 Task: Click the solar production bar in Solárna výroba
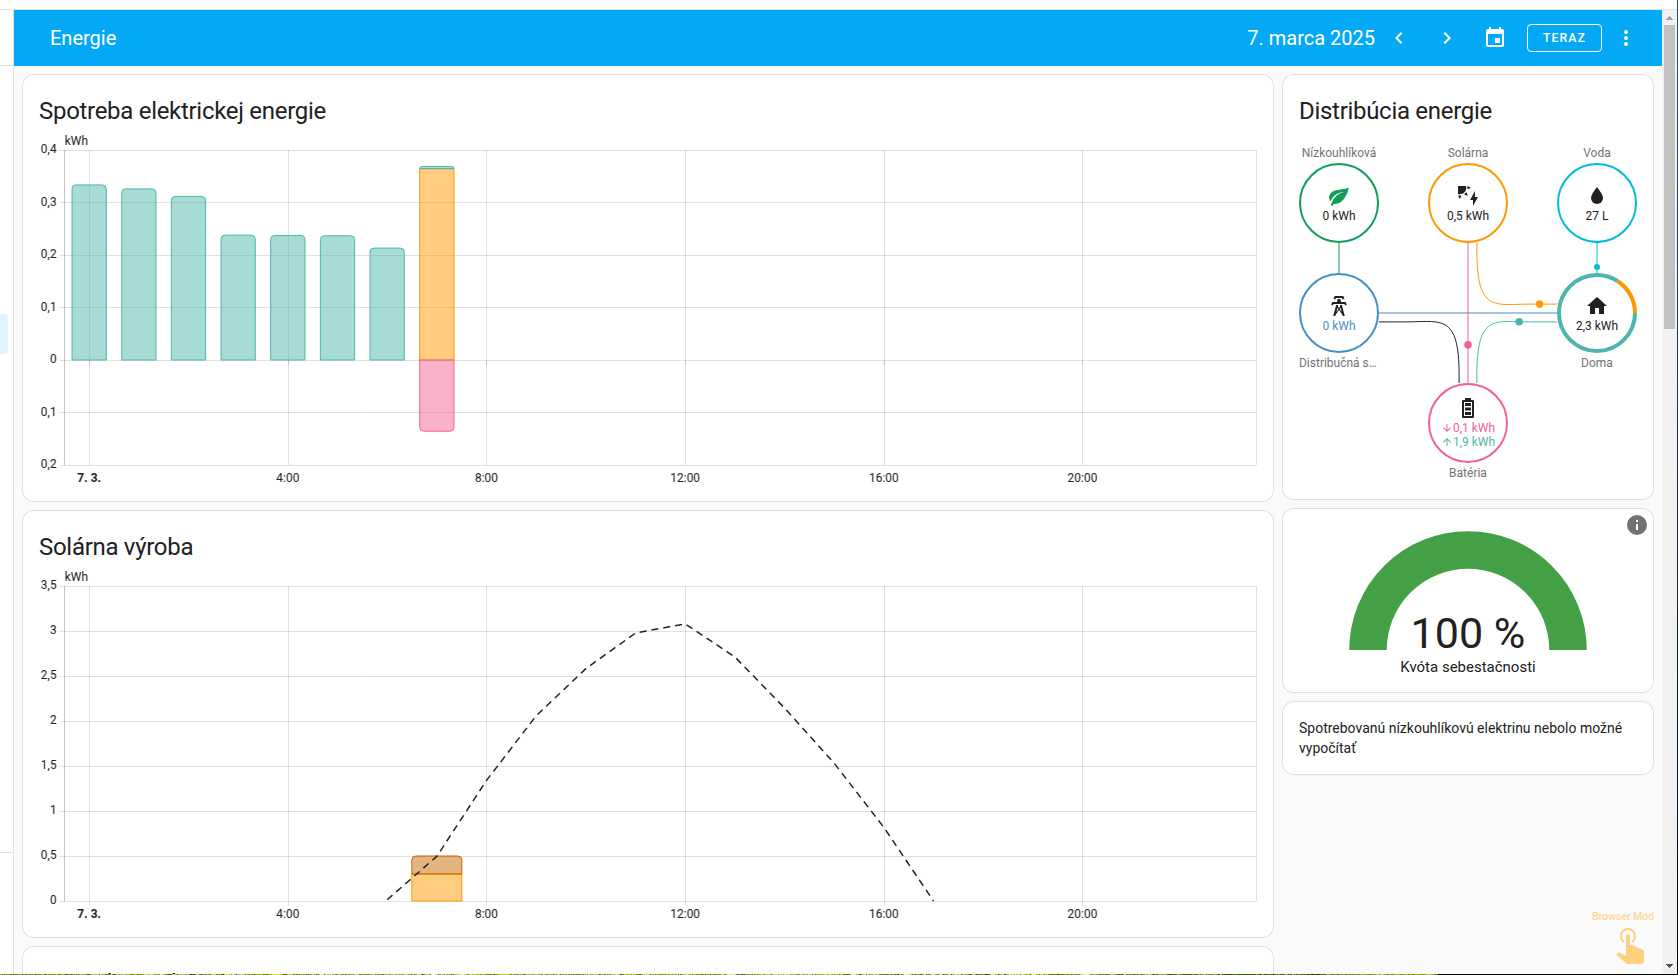click(x=437, y=880)
